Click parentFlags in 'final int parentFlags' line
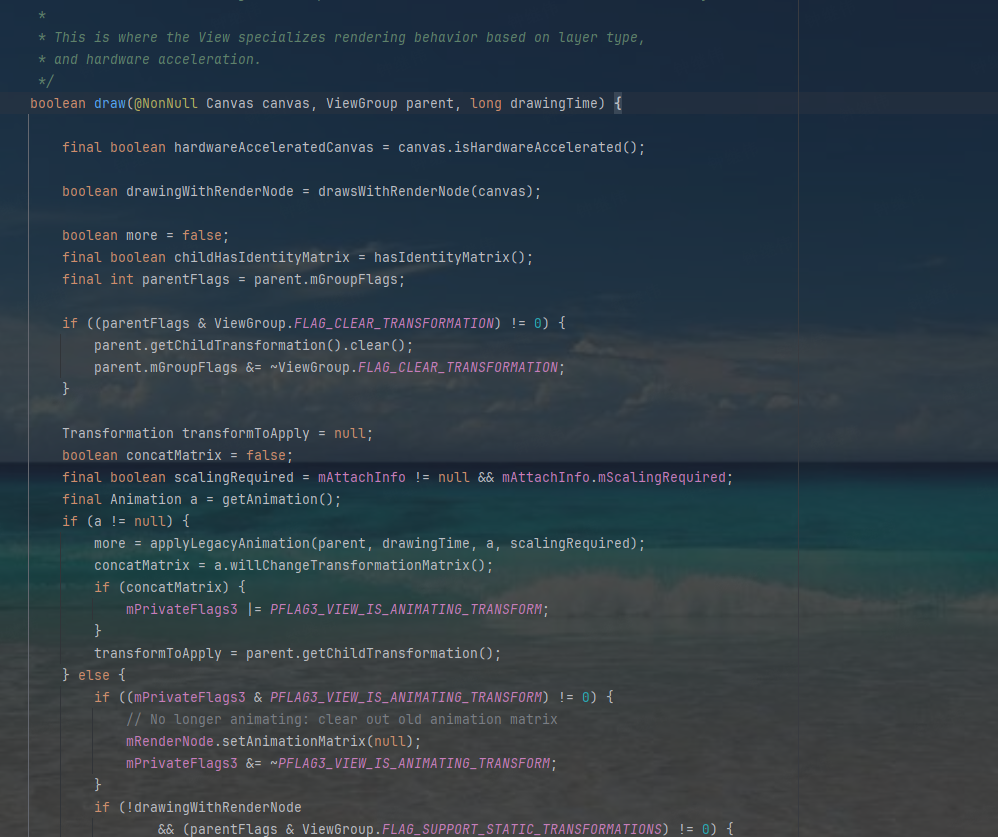This screenshot has width=998, height=837. 185,279
